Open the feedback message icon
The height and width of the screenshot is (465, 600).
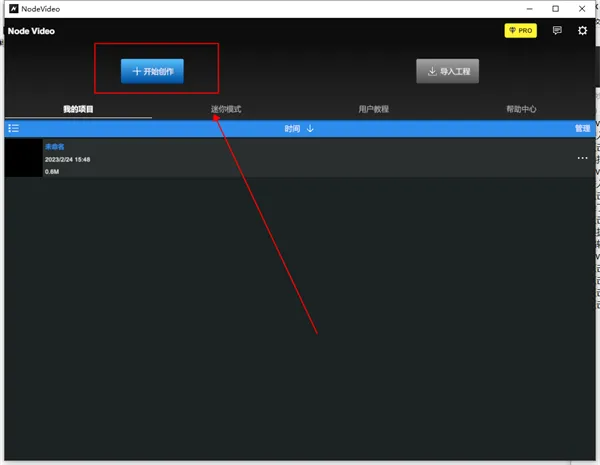coord(557,30)
